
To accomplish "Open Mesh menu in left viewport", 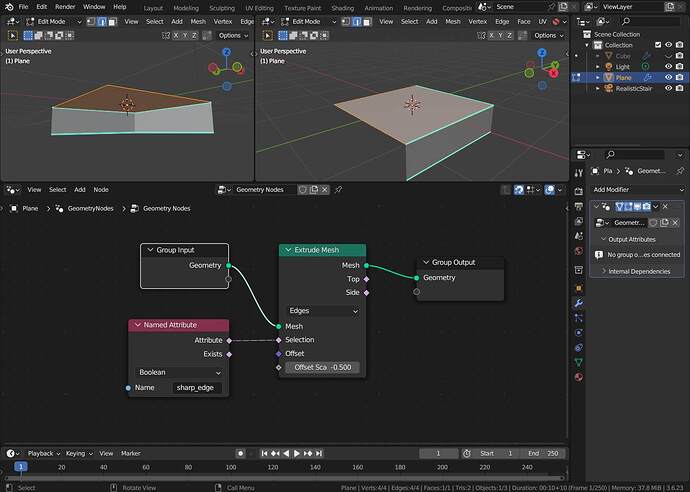I will coord(198,22).
